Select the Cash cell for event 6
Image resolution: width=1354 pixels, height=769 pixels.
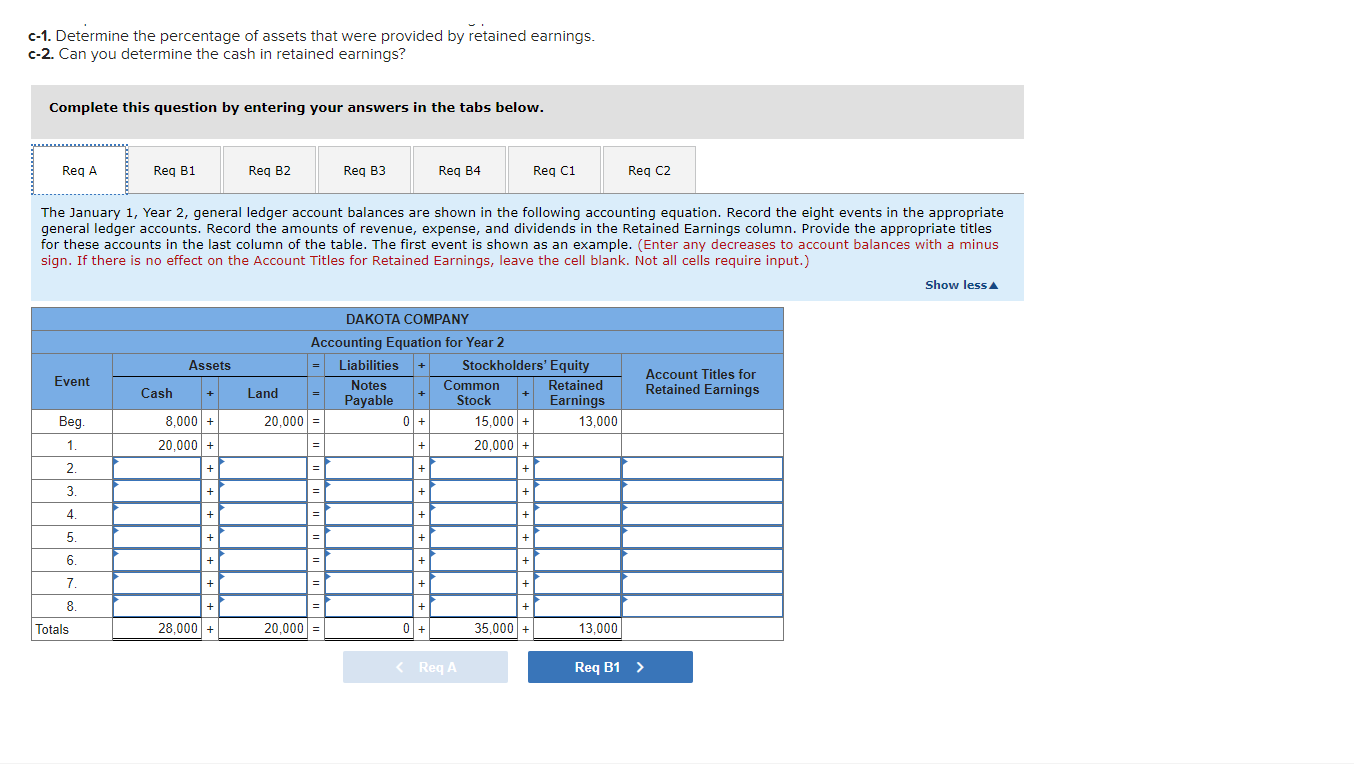coord(157,560)
